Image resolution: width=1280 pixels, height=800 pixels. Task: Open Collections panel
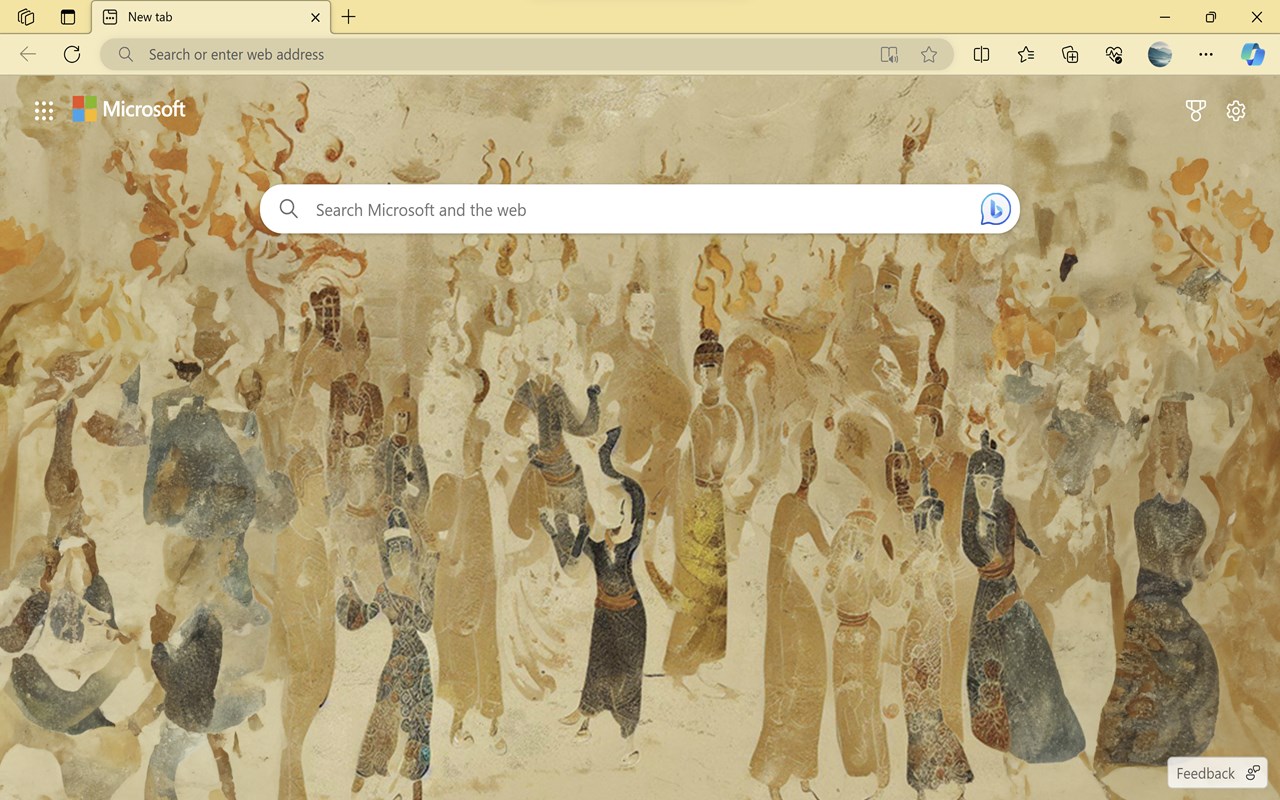point(1070,55)
